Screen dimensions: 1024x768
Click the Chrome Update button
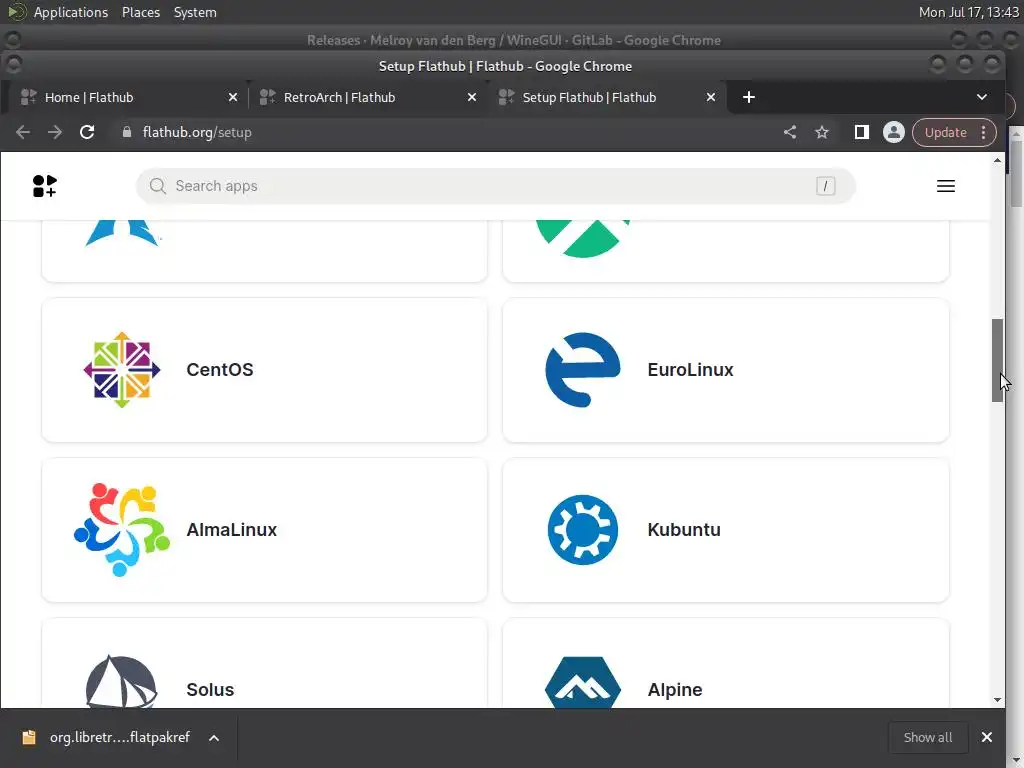click(x=945, y=133)
